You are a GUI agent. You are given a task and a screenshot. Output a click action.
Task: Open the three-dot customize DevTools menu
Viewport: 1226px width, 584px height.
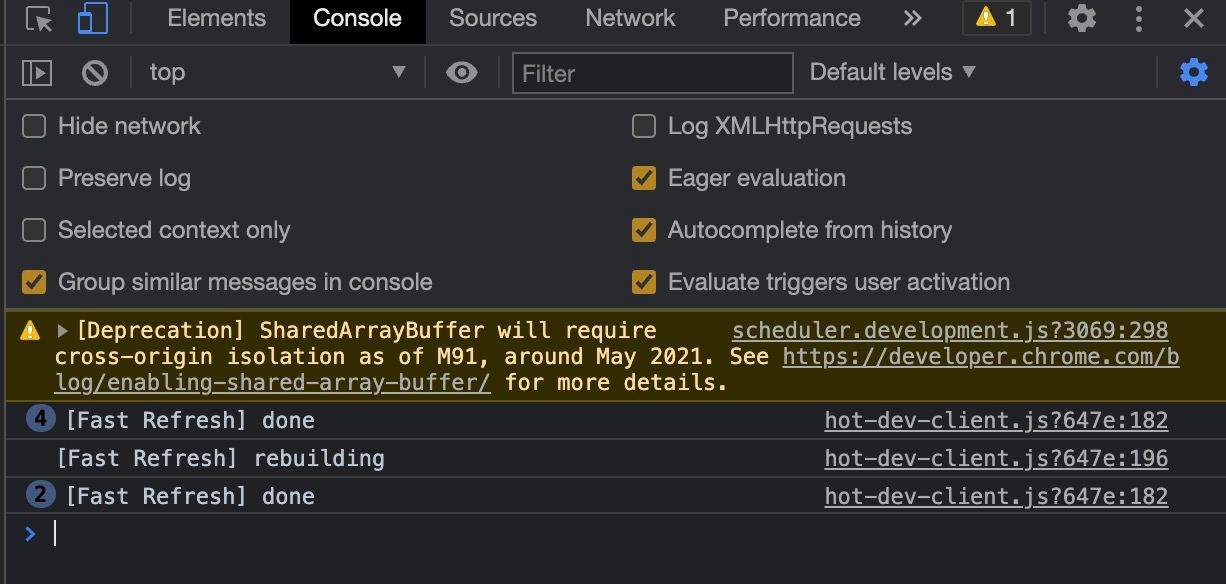(1139, 18)
